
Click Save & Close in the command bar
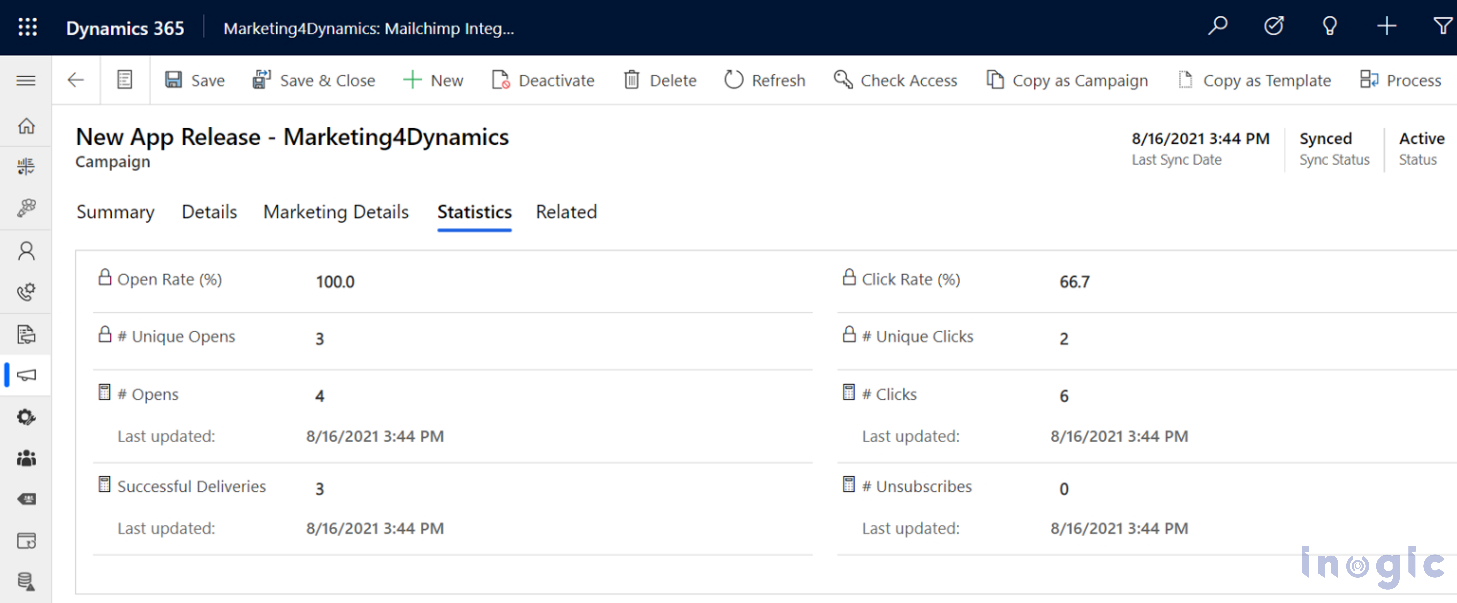(x=314, y=80)
